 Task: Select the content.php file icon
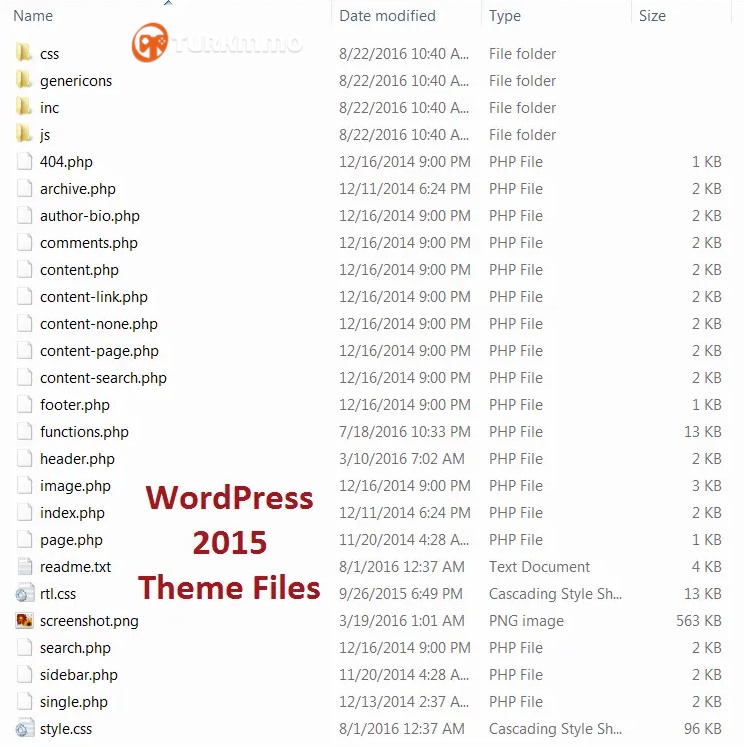point(24,269)
